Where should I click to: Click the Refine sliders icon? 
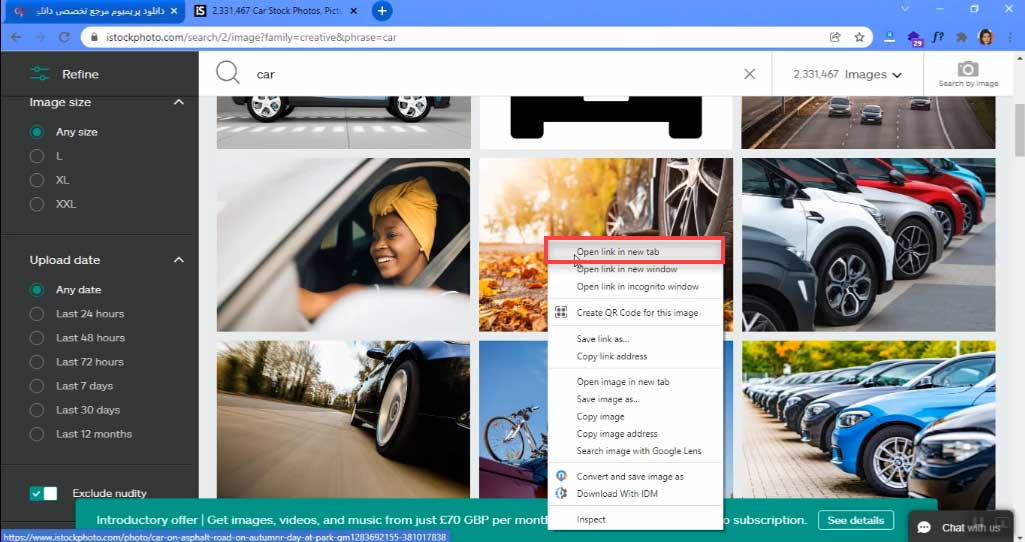(x=39, y=74)
